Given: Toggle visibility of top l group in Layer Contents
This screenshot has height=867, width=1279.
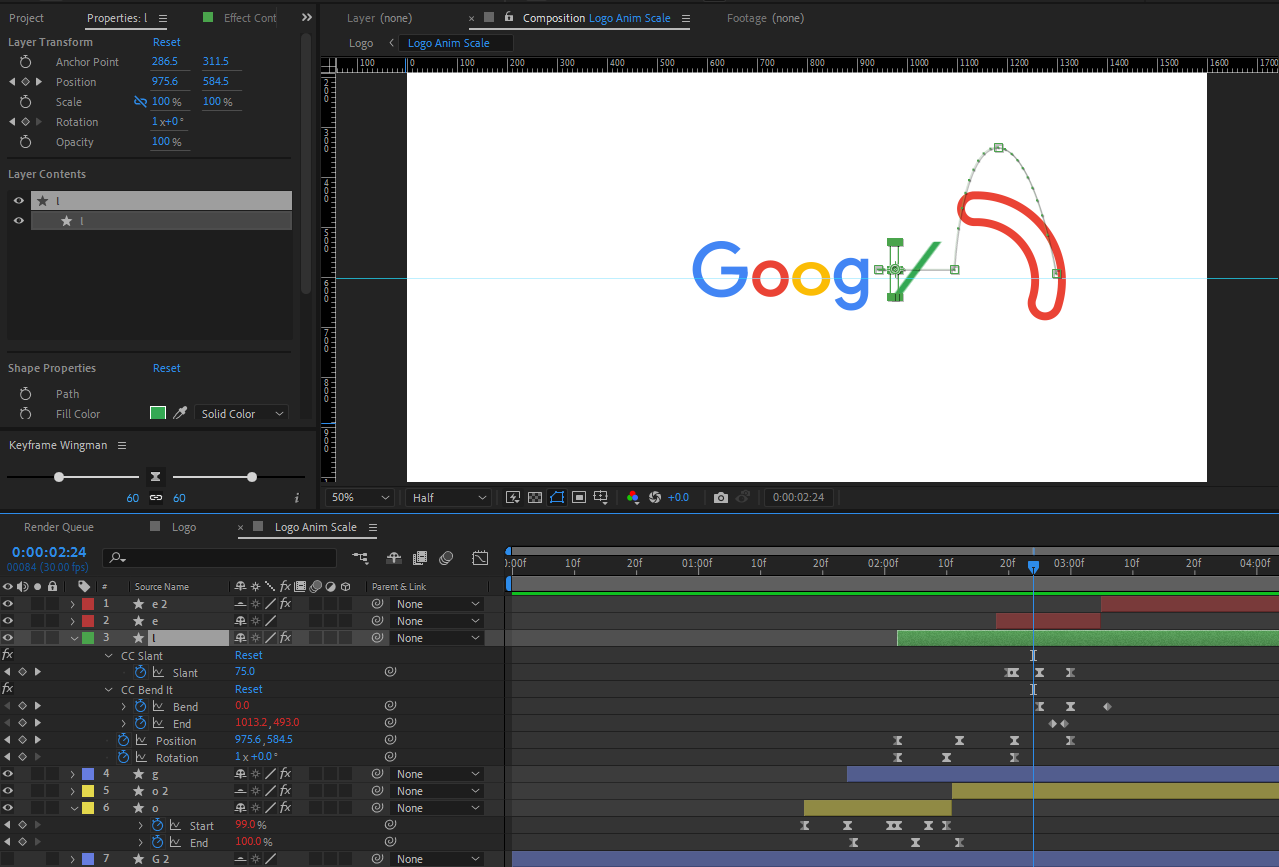Looking at the screenshot, I should (x=18, y=201).
